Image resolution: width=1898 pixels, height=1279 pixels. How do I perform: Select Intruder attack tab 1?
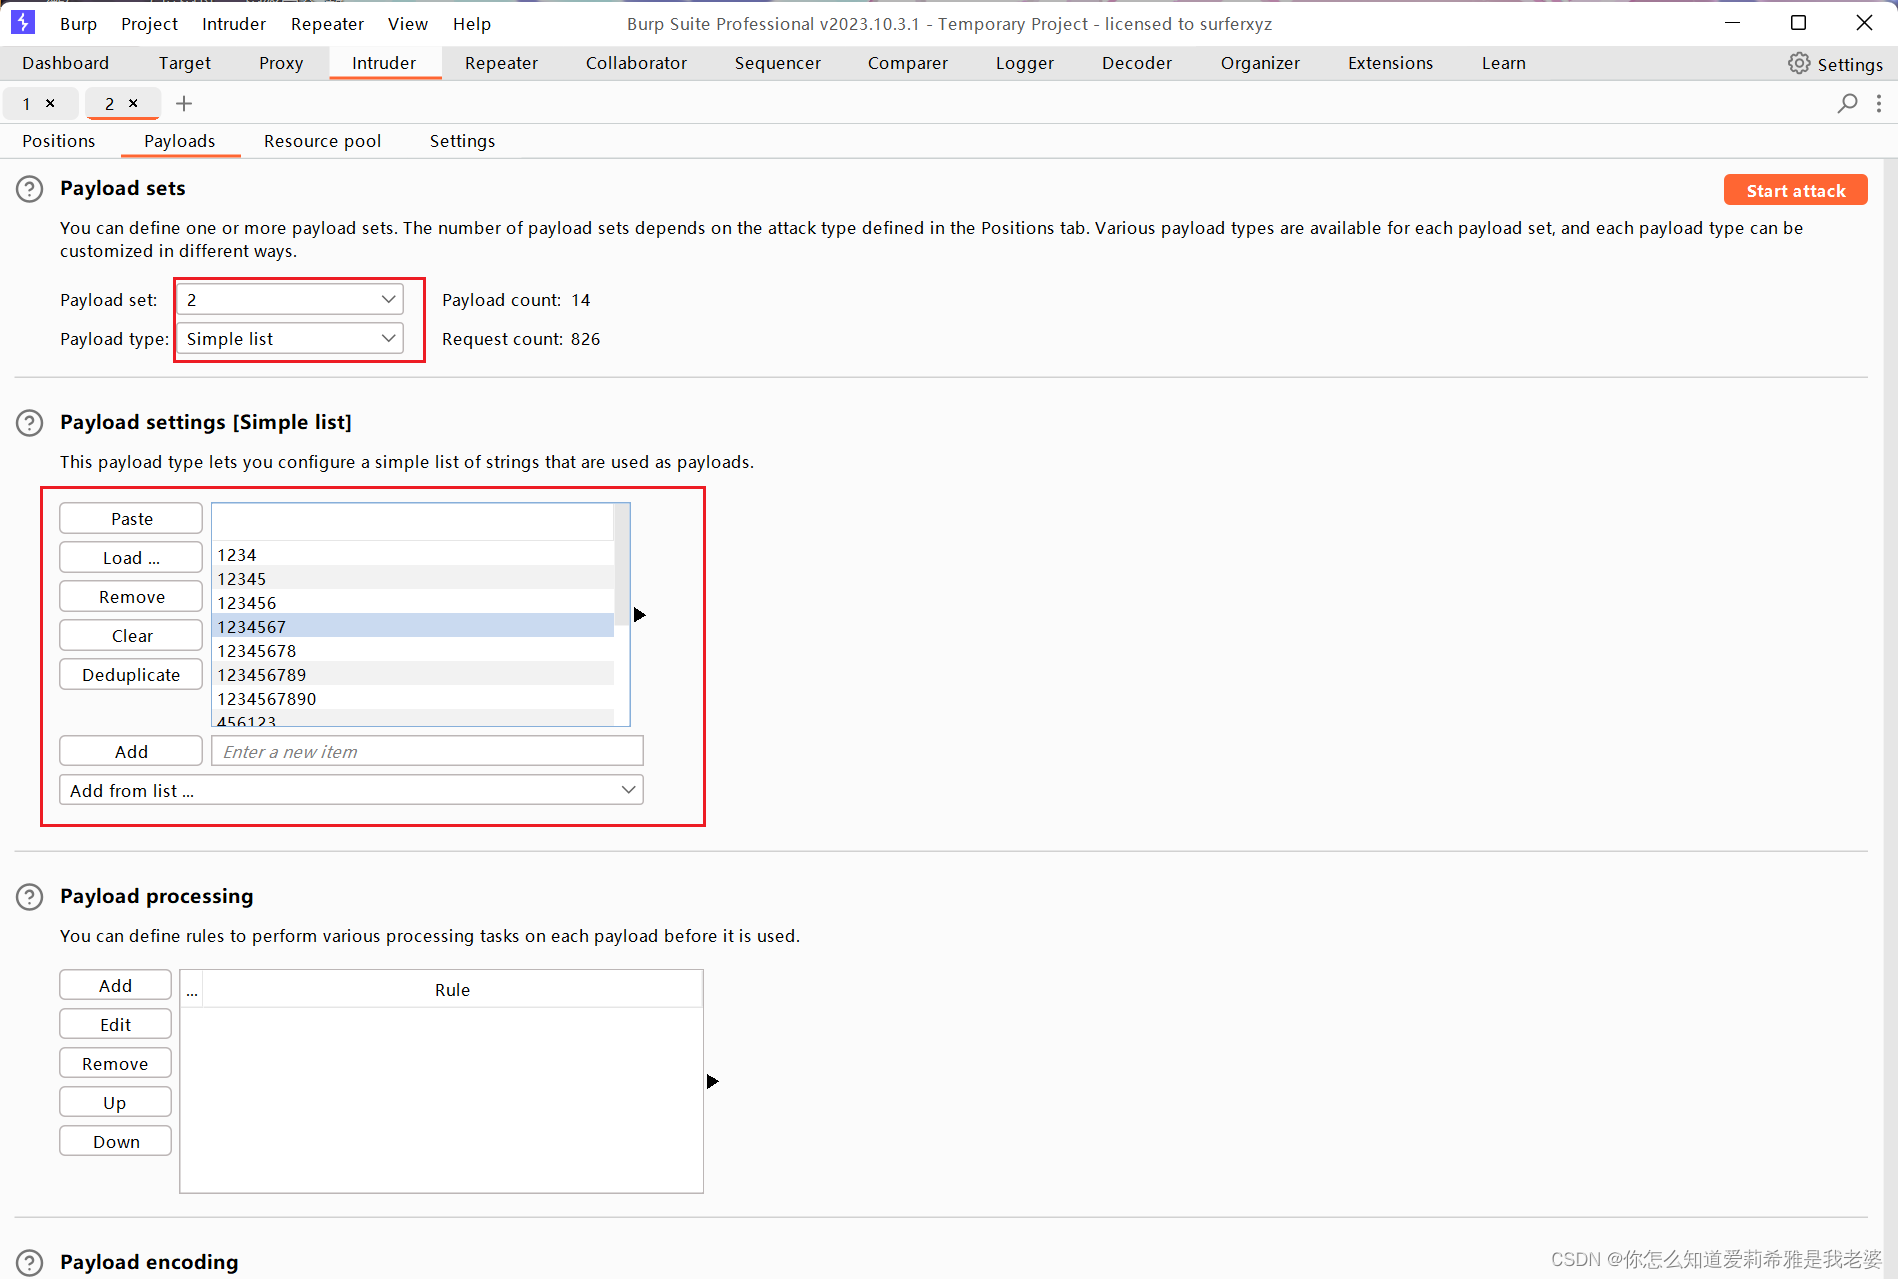point(27,103)
